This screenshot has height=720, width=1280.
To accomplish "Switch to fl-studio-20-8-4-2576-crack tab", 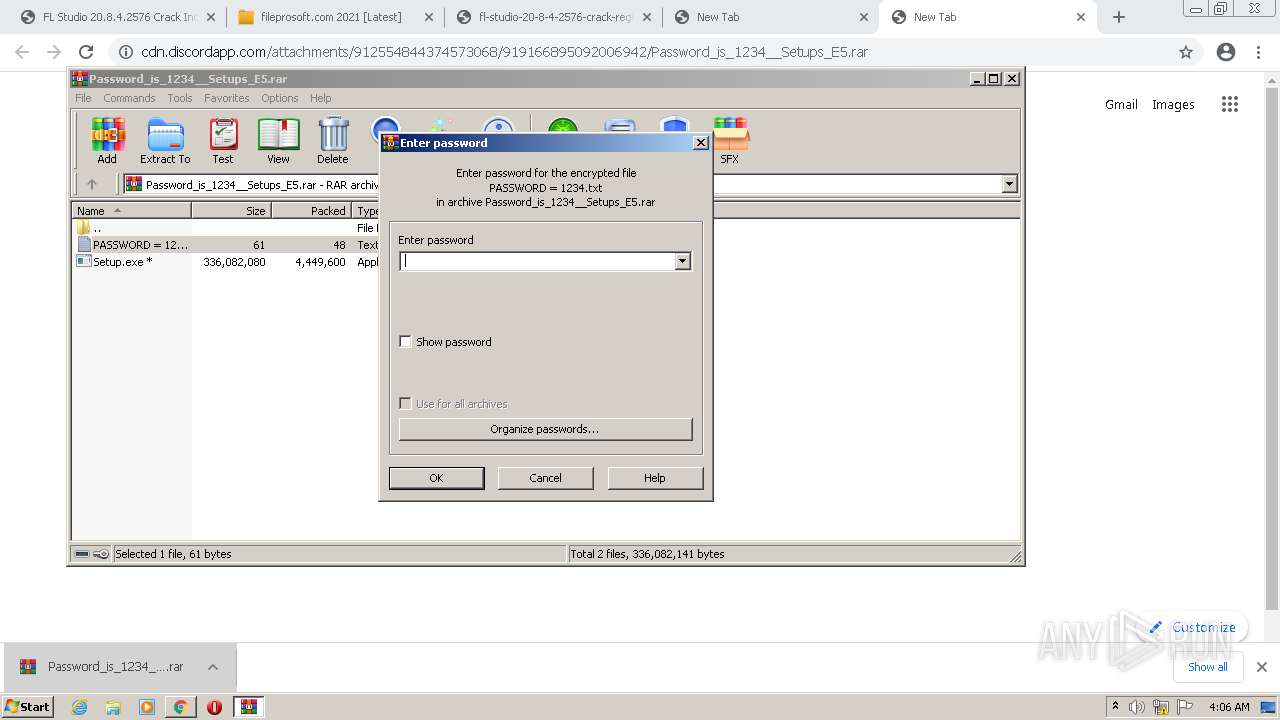I will (552, 17).
